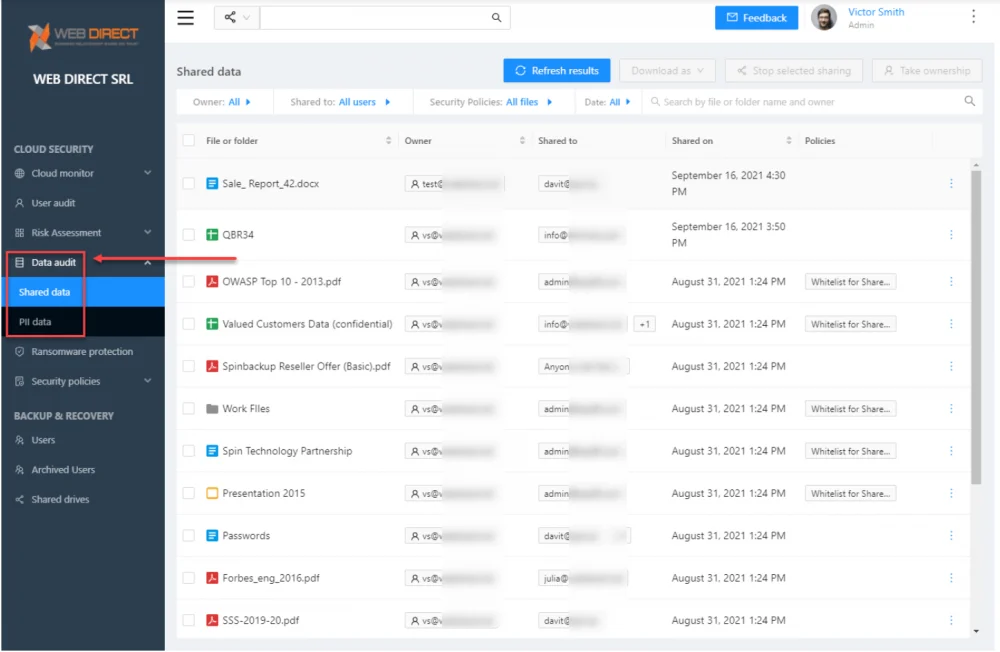The width and height of the screenshot is (1000, 652).
Task: Click Whitelist for Share policy on OWASP row
Action: click(850, 282)
